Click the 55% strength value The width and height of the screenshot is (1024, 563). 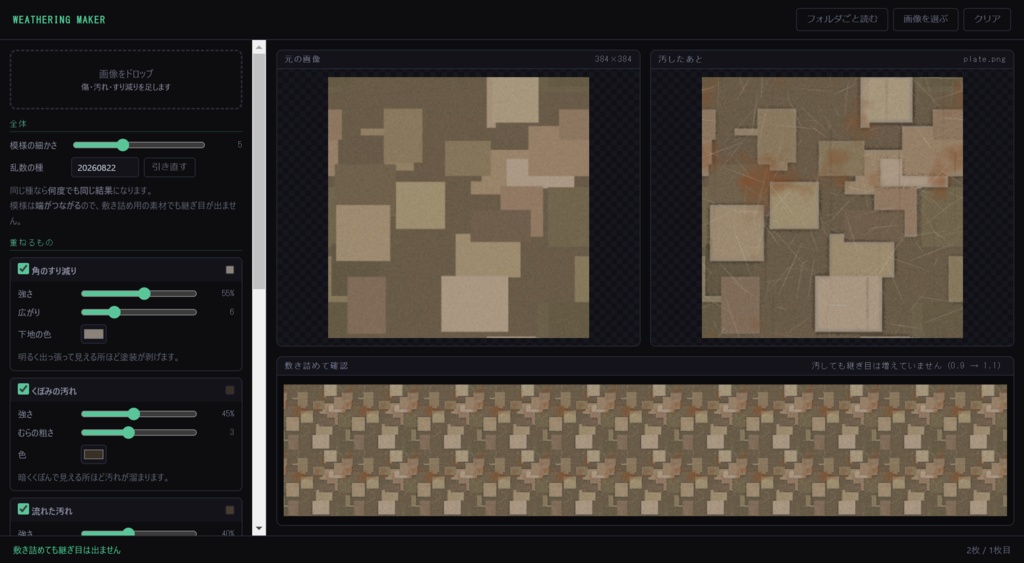227,294
